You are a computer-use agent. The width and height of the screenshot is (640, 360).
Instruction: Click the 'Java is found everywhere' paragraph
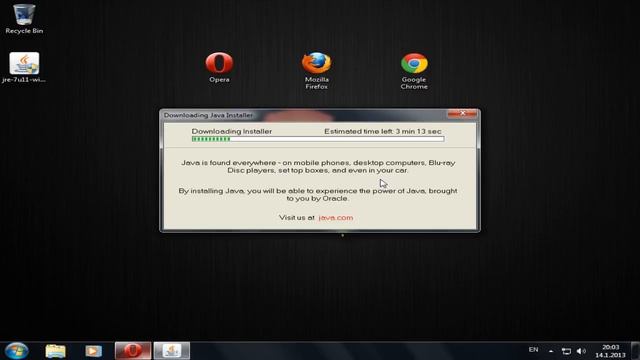(x=318, y=167)
